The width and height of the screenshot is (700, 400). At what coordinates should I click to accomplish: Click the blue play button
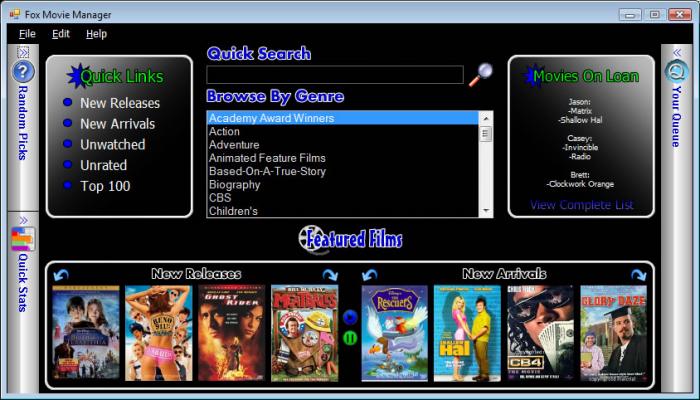click(x=350, y=317)
